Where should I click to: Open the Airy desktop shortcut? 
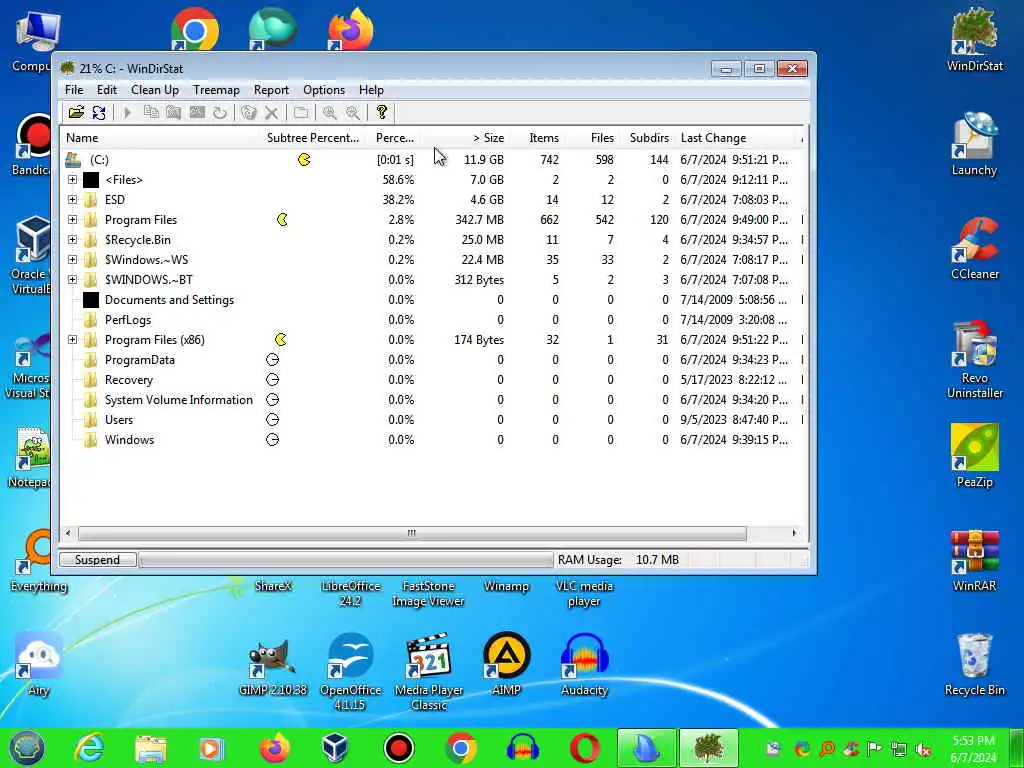click(x=39, y=664)
